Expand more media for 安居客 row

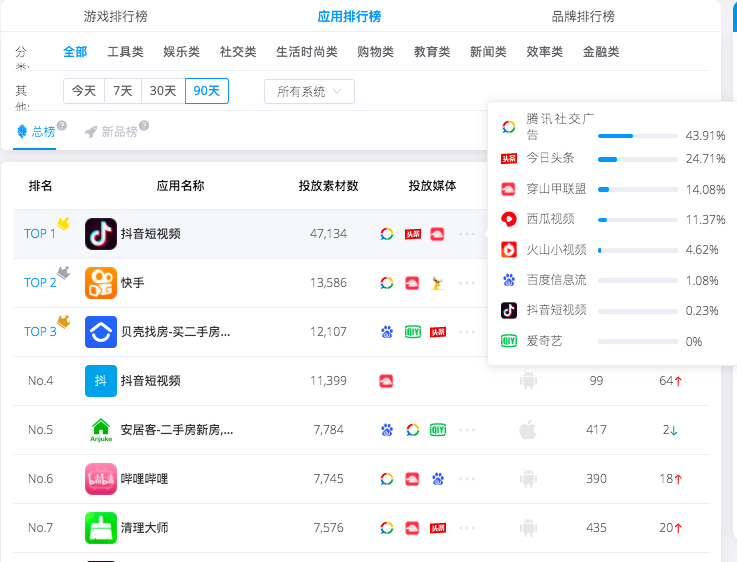[467, 430]
